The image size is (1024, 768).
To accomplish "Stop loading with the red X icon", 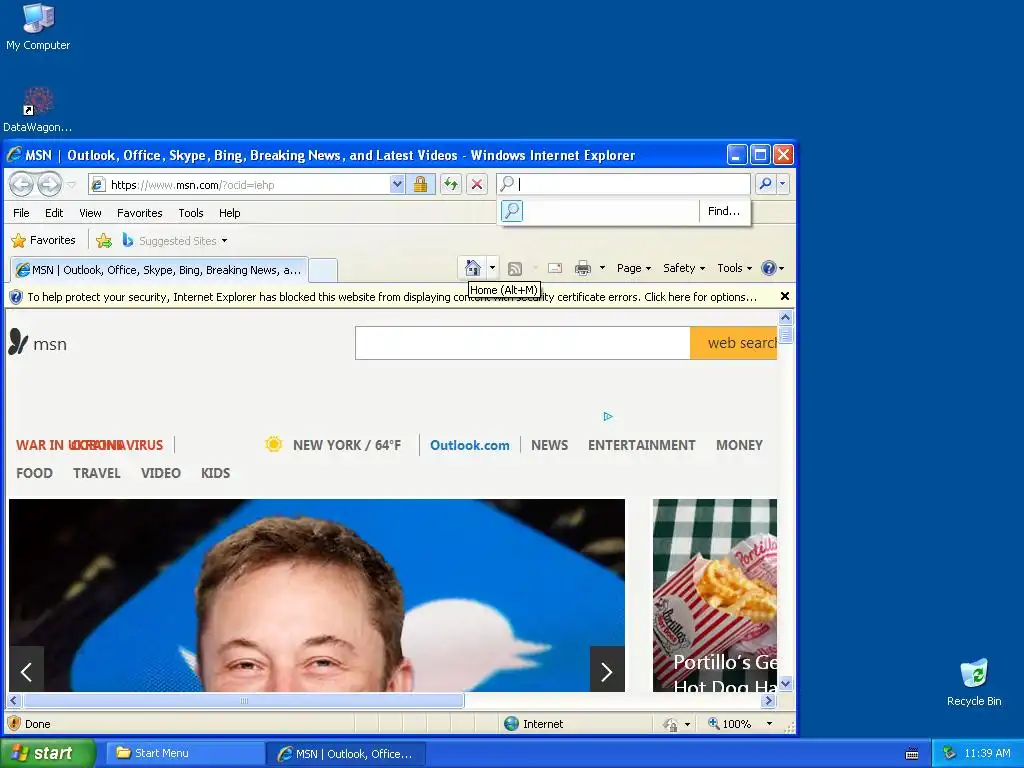I will coord(477,184).
